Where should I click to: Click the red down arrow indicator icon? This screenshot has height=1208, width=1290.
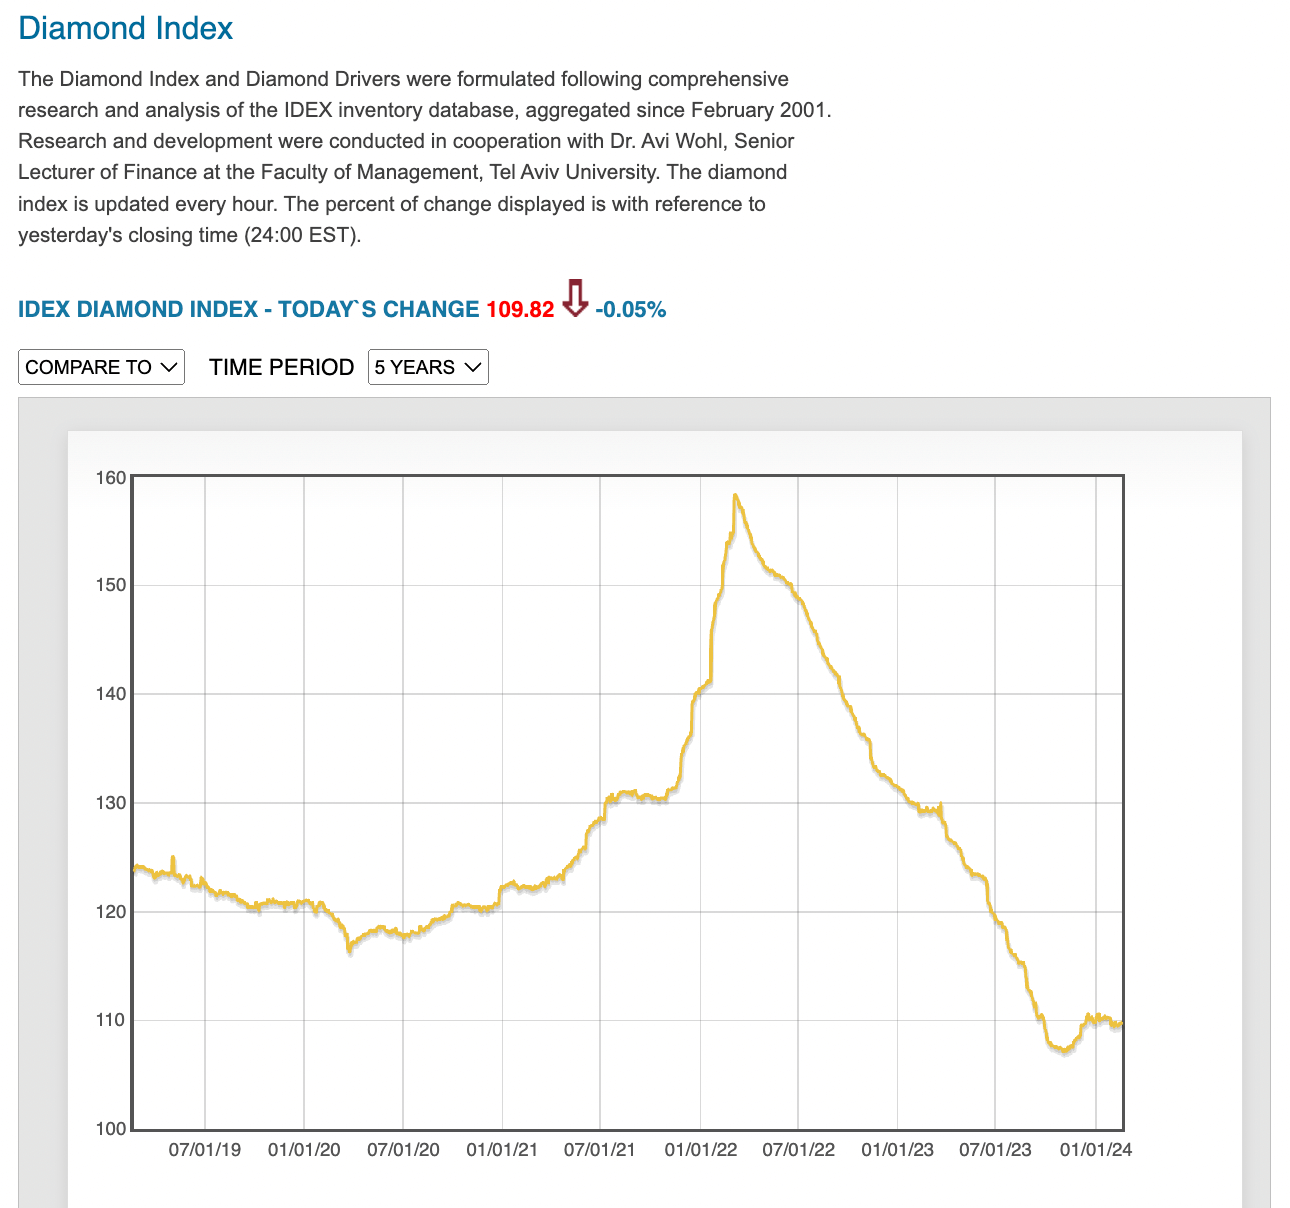tap(575, 299)
